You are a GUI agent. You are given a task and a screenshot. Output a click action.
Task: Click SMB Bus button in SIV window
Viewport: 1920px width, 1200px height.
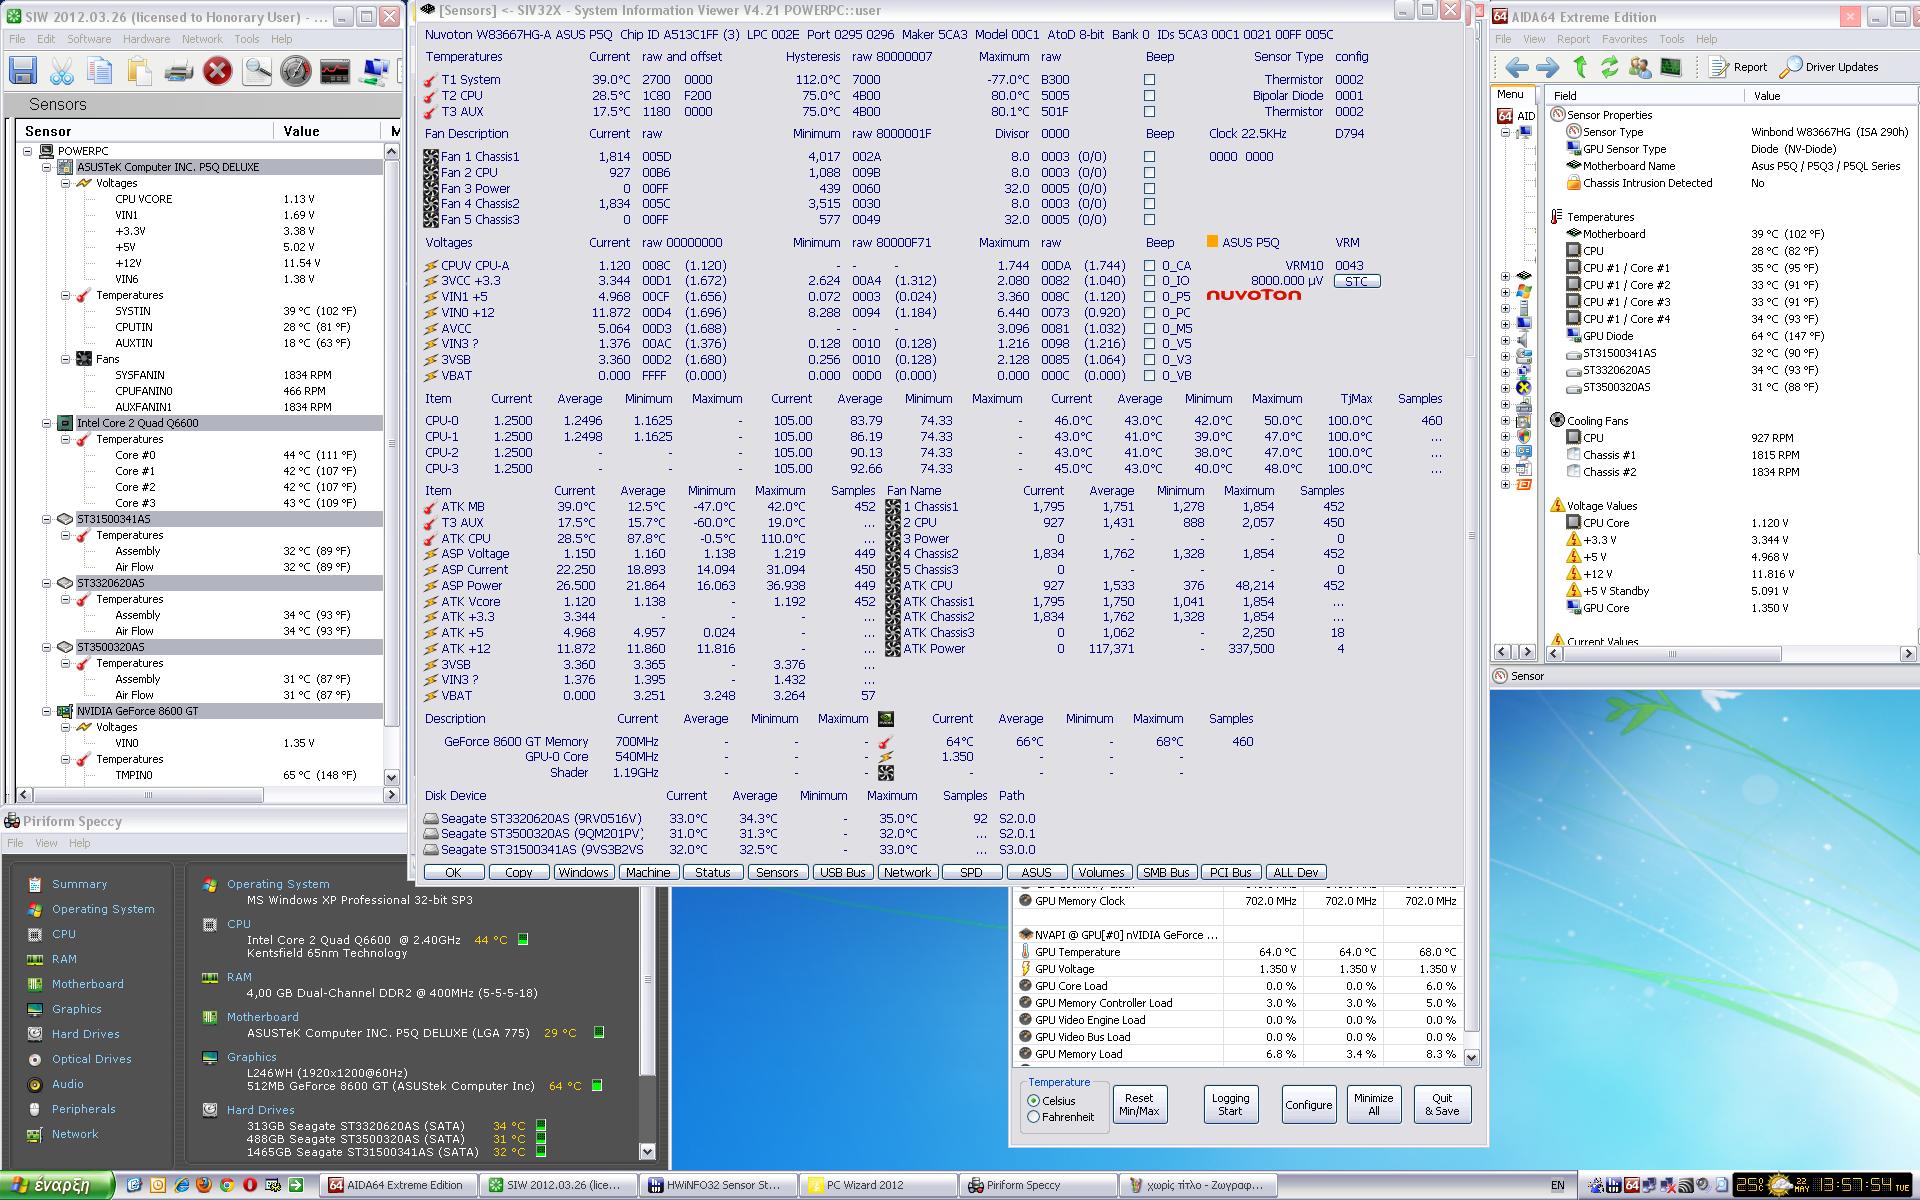1166,872
